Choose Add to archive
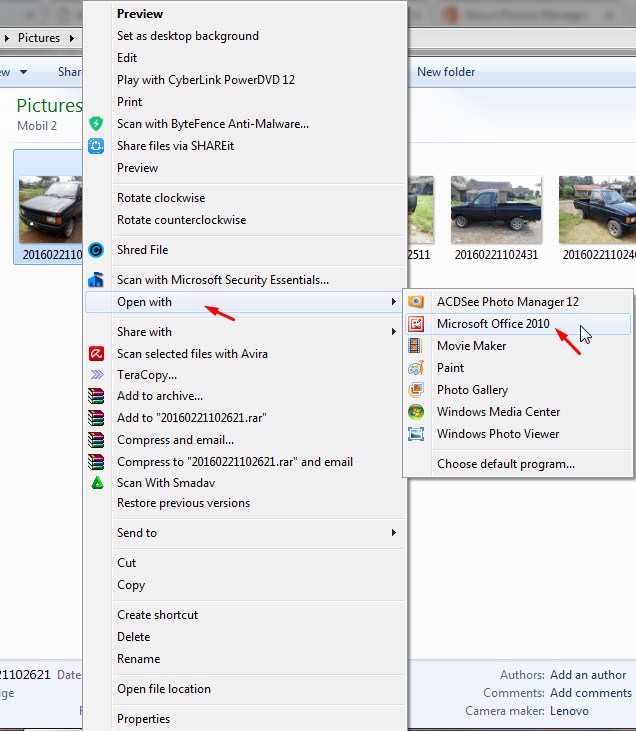Screen dimensions: 636x731 point(160,396)
